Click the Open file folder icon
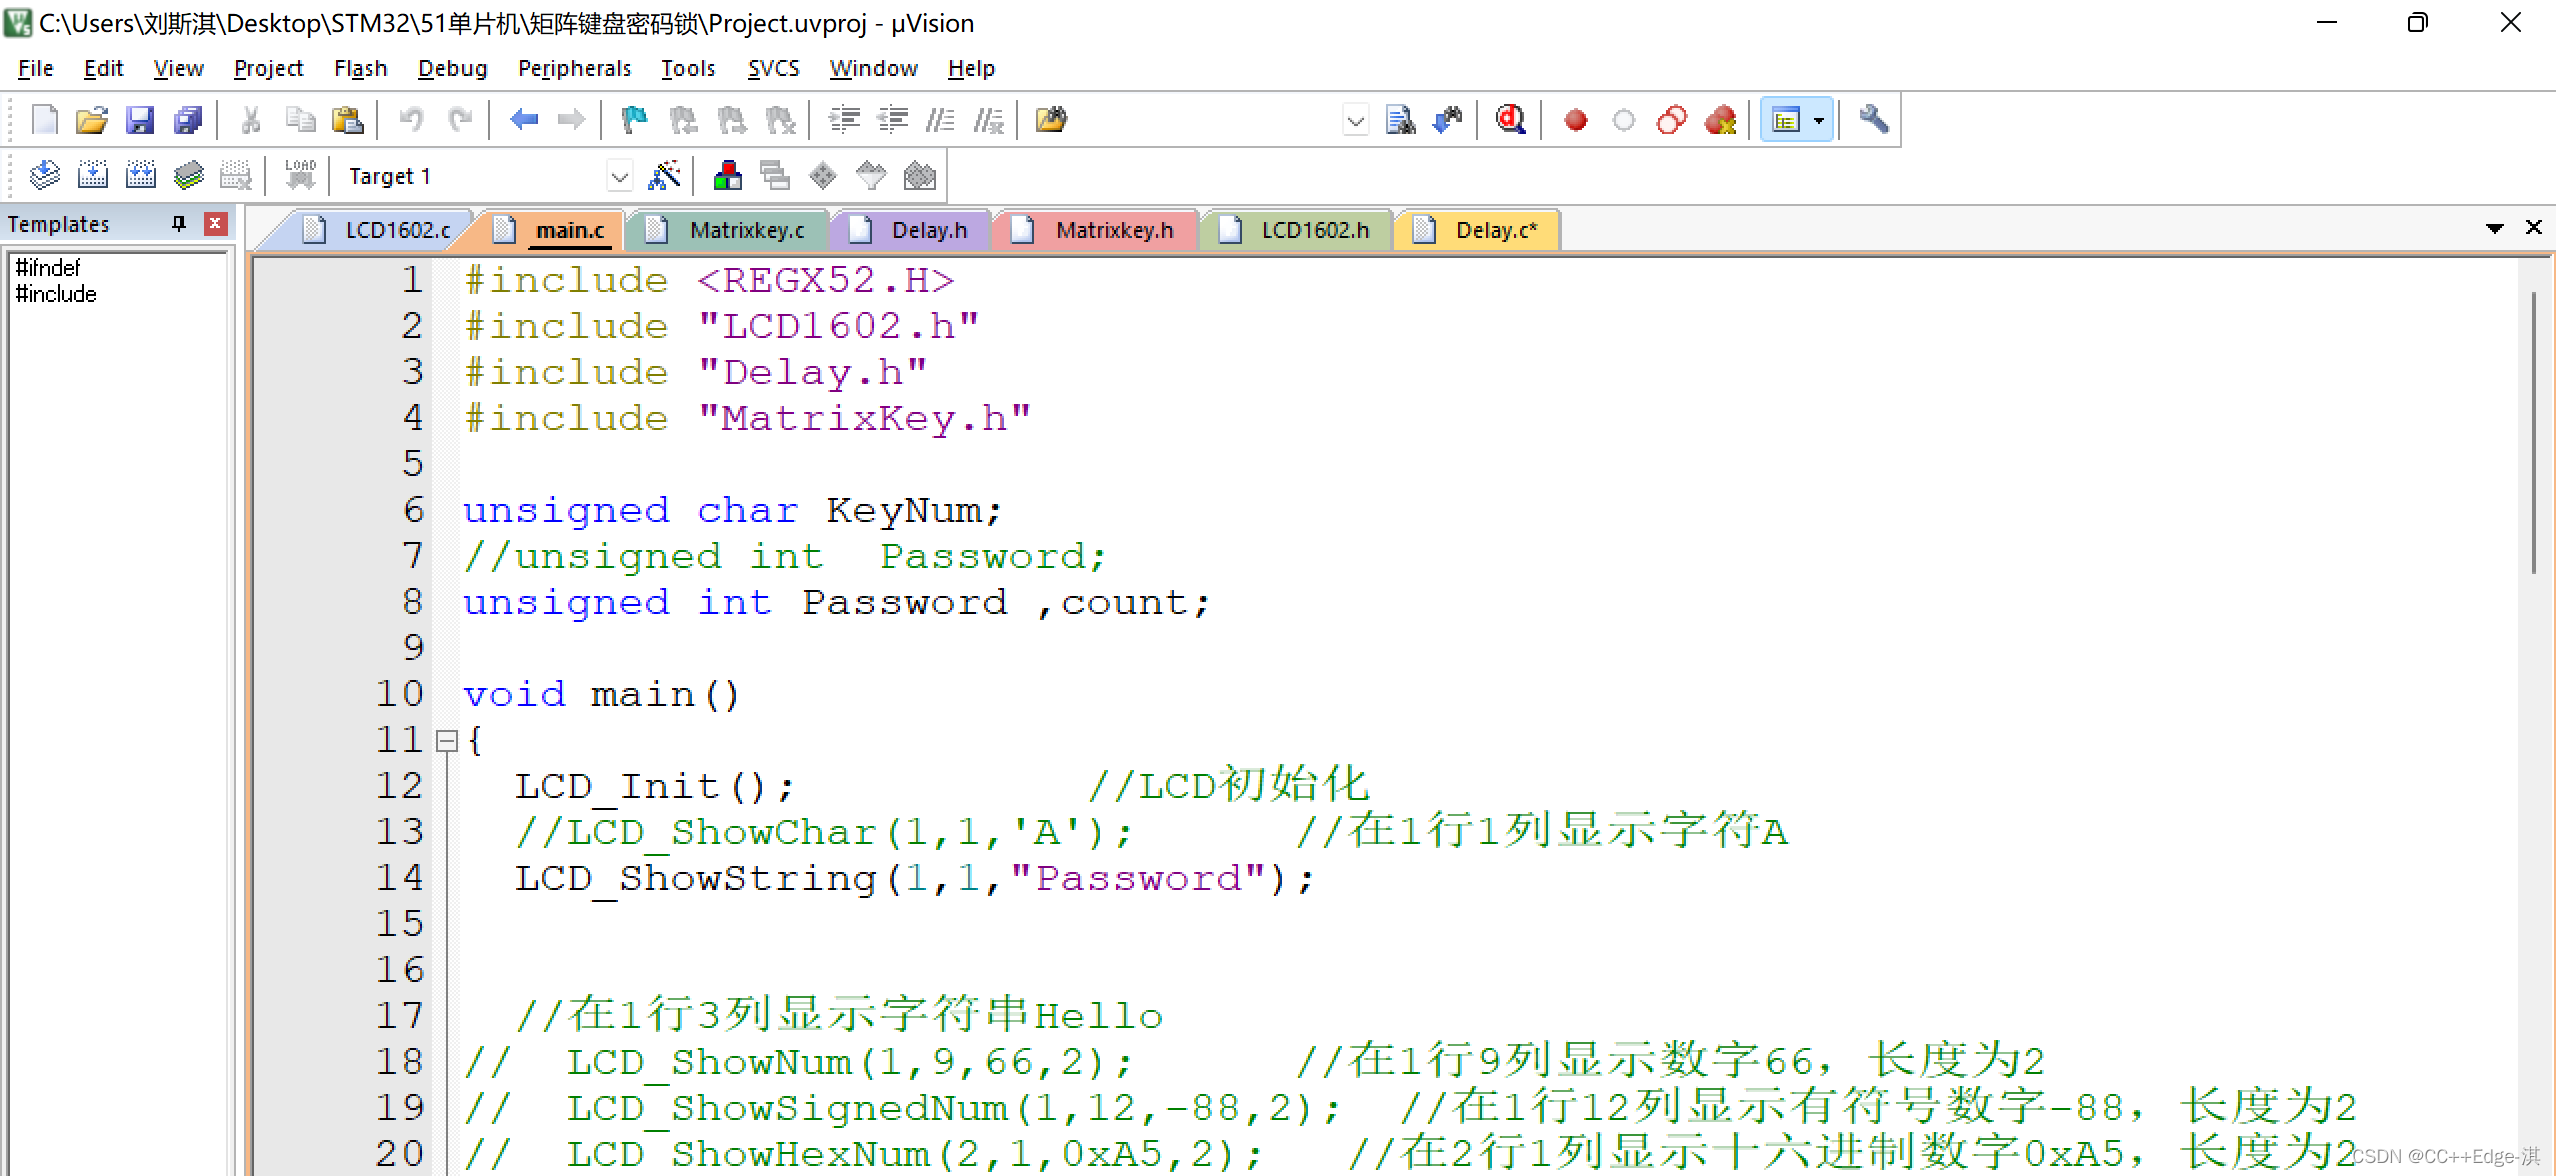The height and width of the screenshot is (1176, 2556). click(x=91, y=121)
